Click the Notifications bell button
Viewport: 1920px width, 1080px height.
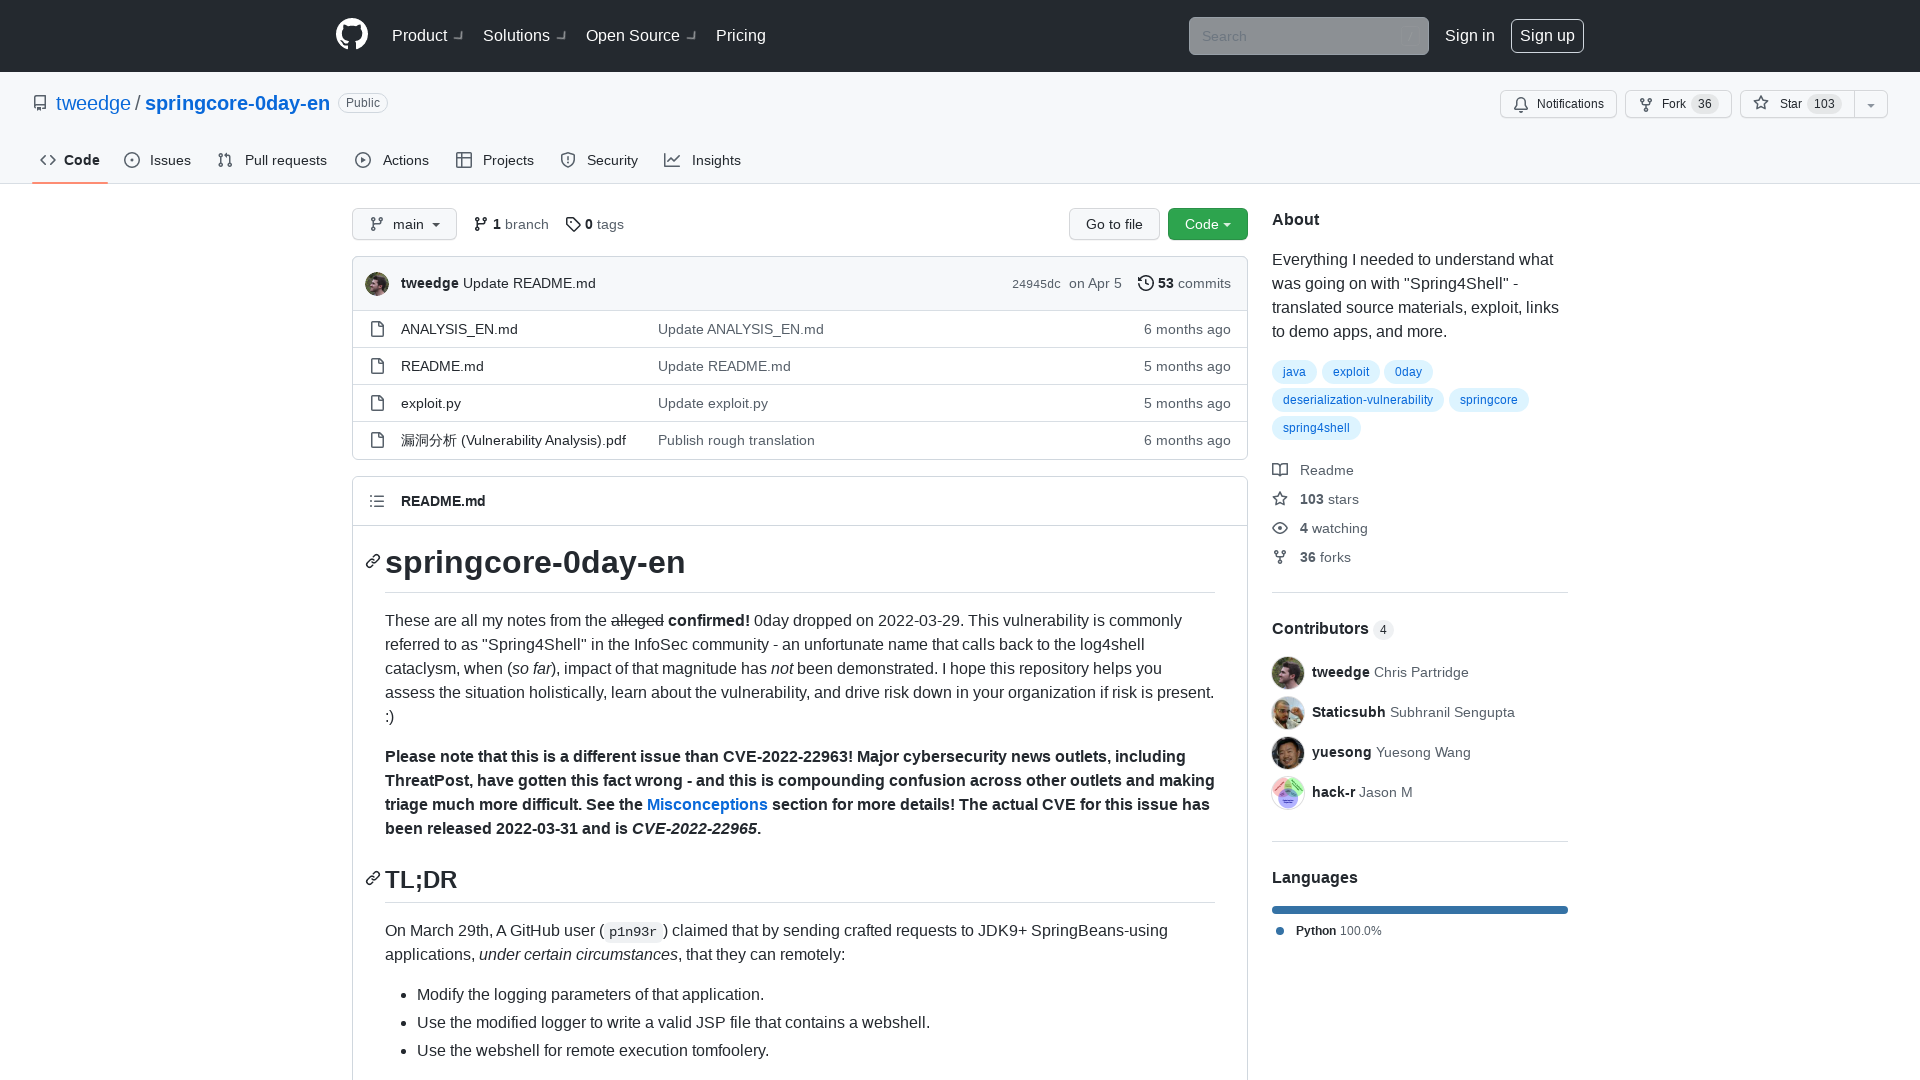click(x=1558, y=104)
